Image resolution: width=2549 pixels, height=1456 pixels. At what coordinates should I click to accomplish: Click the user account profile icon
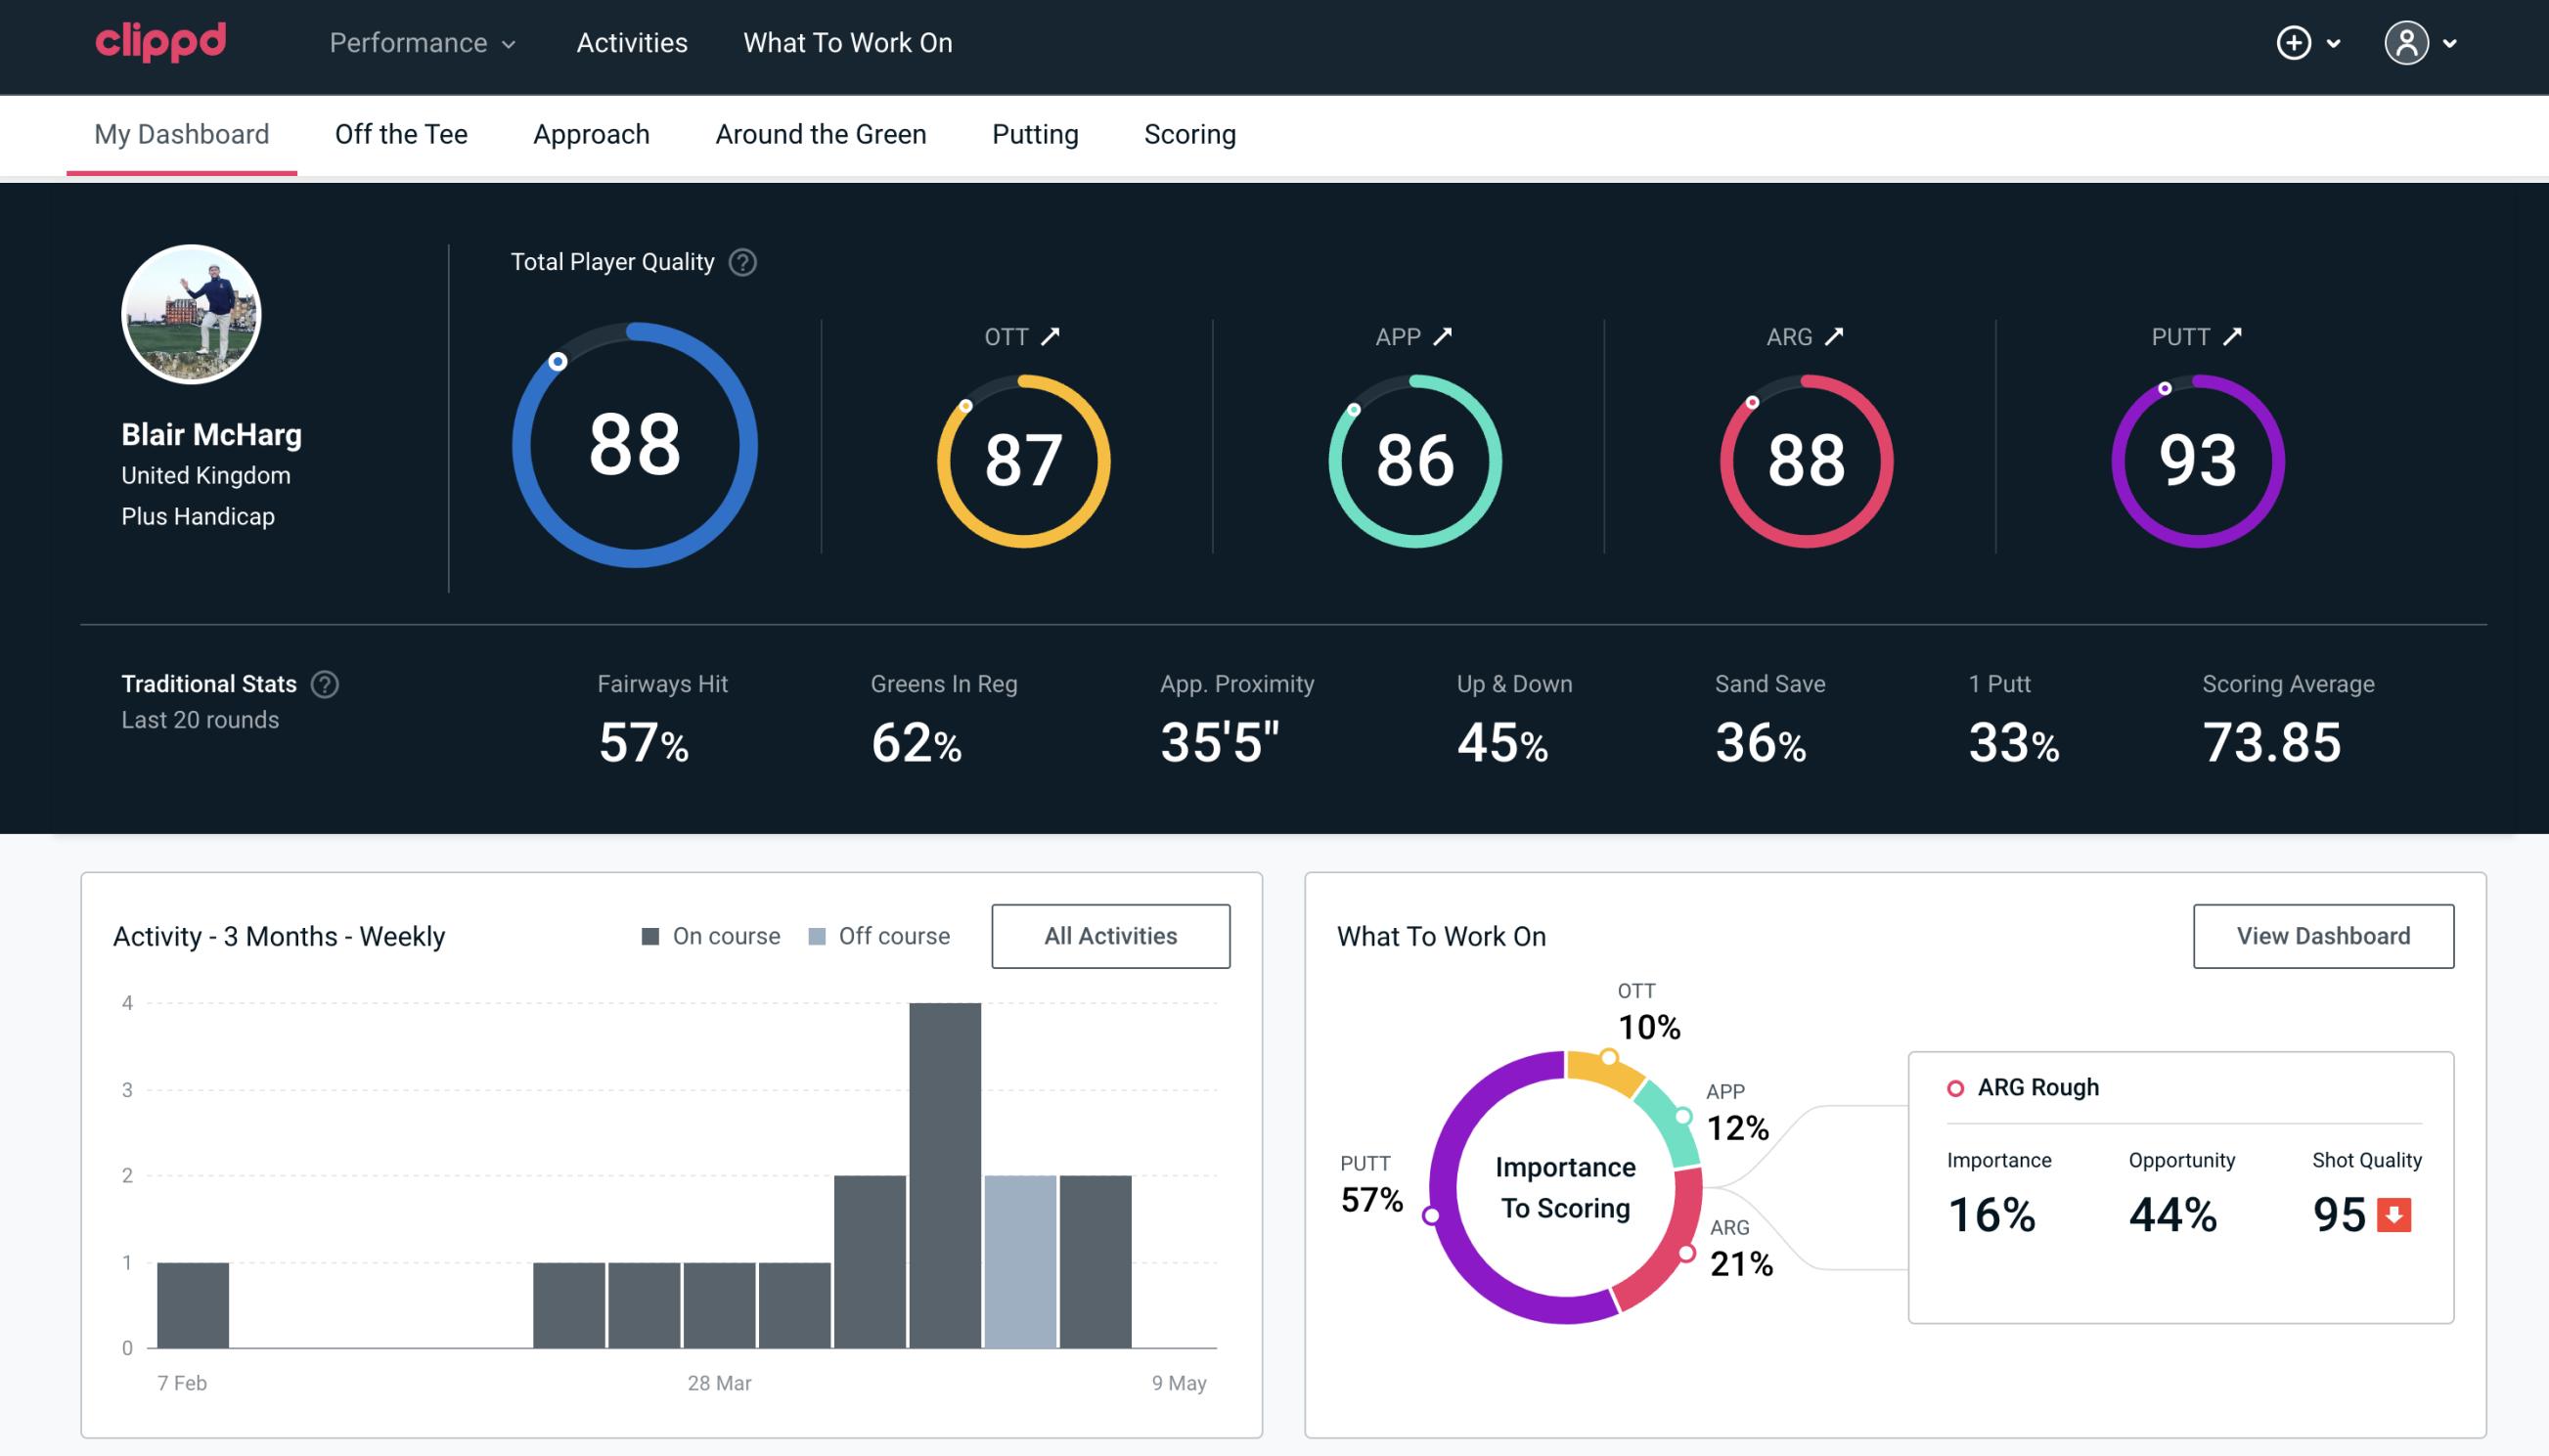tap(2409, 42)
